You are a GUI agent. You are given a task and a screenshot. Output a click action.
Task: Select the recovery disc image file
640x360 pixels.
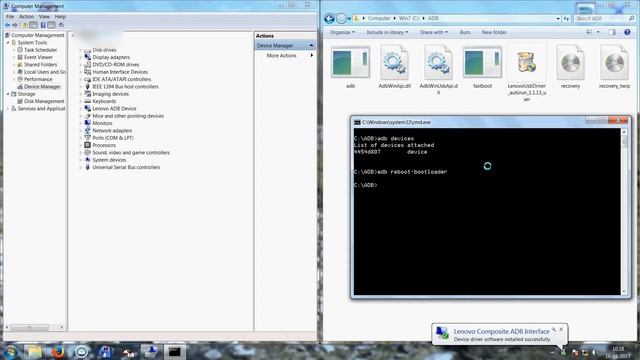tap(570, 62)
